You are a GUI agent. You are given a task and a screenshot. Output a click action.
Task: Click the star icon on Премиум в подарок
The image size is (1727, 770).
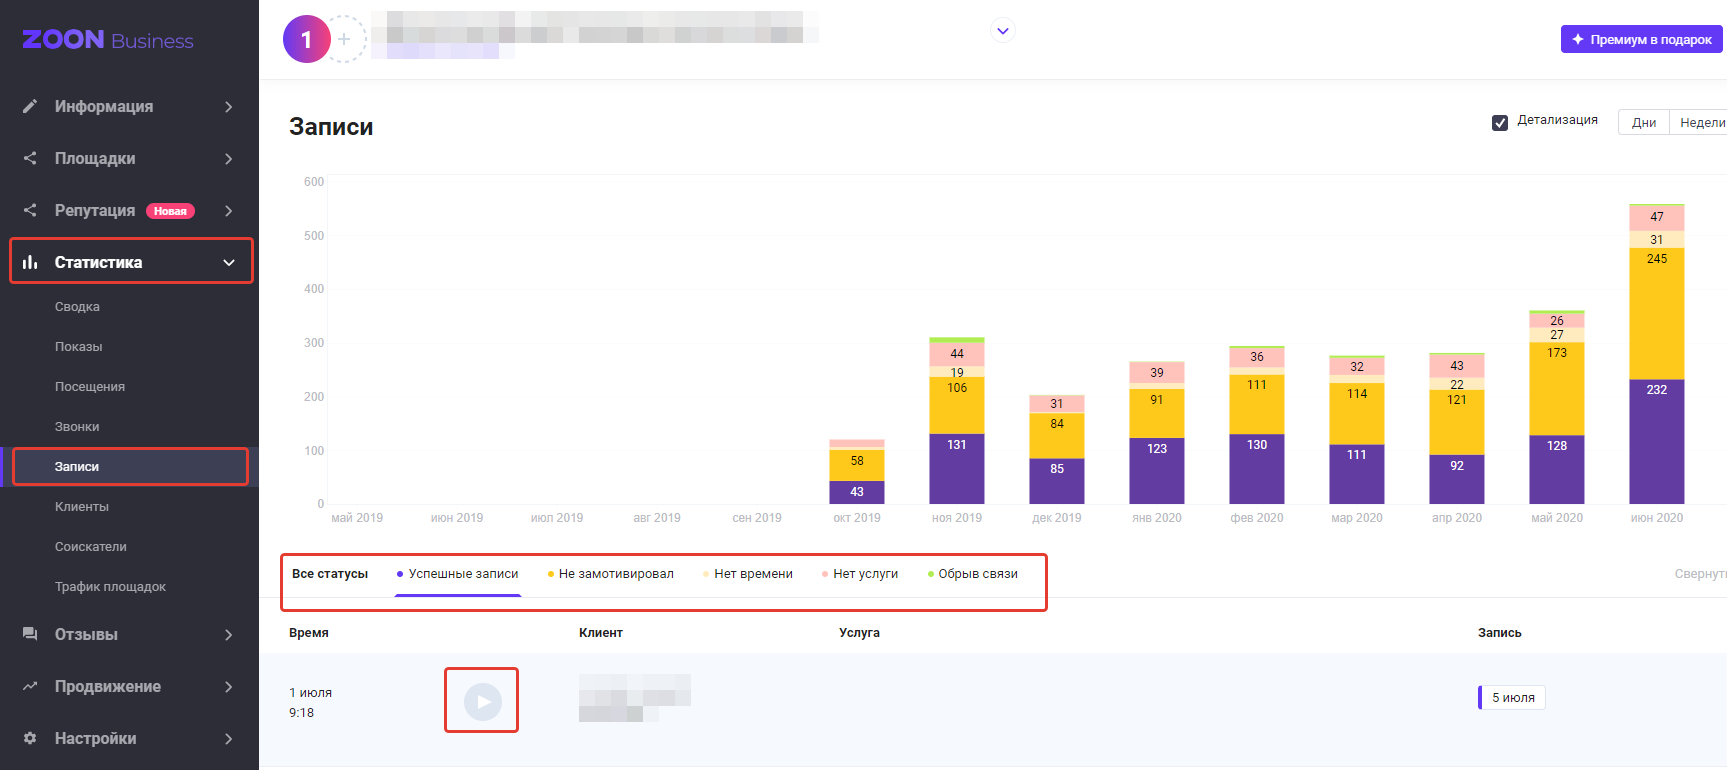1578,39
